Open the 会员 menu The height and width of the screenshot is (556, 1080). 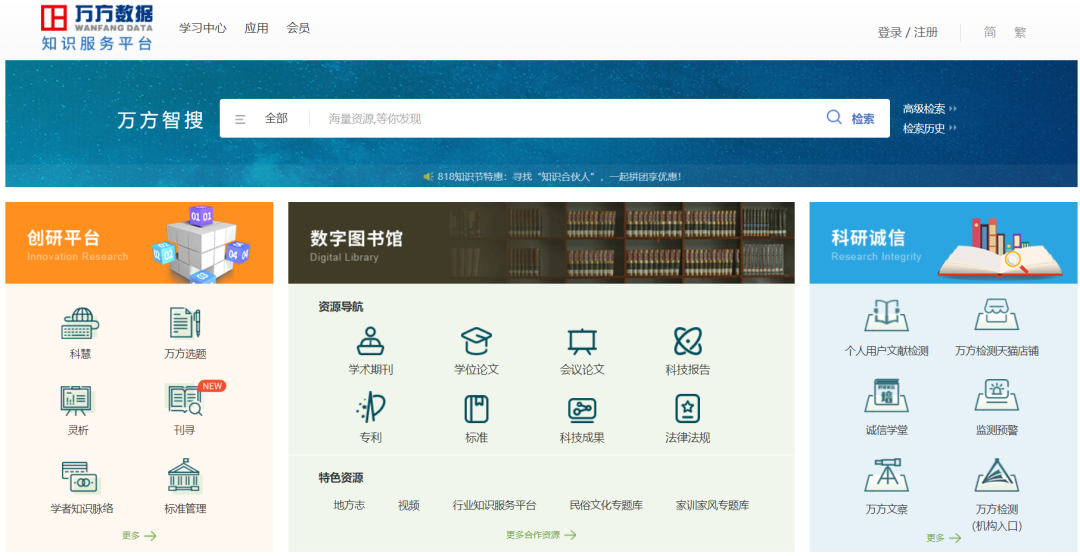(x=298, y=28)
